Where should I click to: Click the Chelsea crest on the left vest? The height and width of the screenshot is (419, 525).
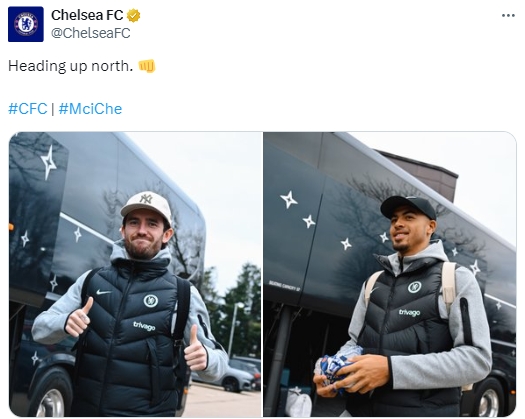coord(151,301)
